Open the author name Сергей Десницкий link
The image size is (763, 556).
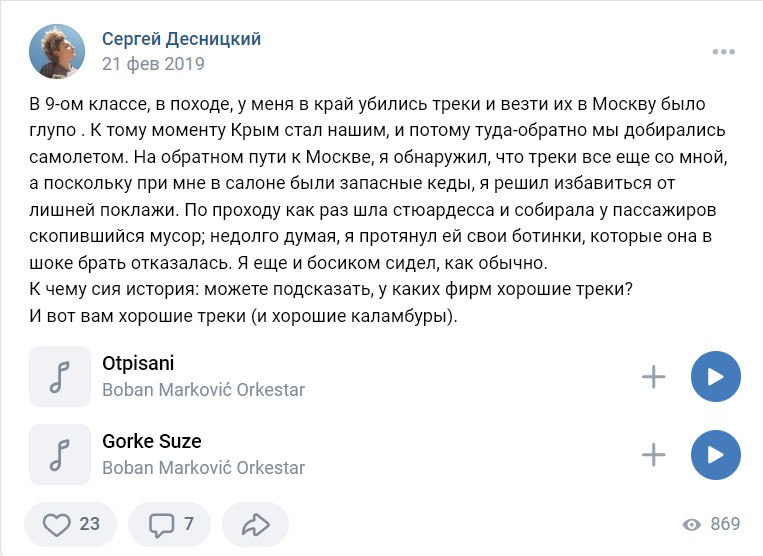[x=181, y=39]
